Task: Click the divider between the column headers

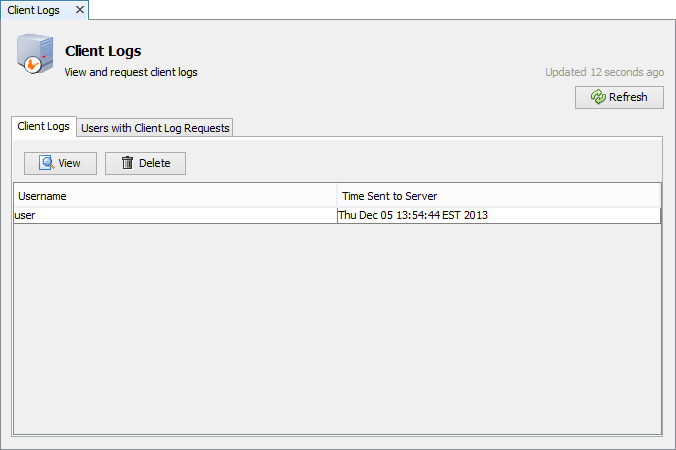Action: point(337,196)
